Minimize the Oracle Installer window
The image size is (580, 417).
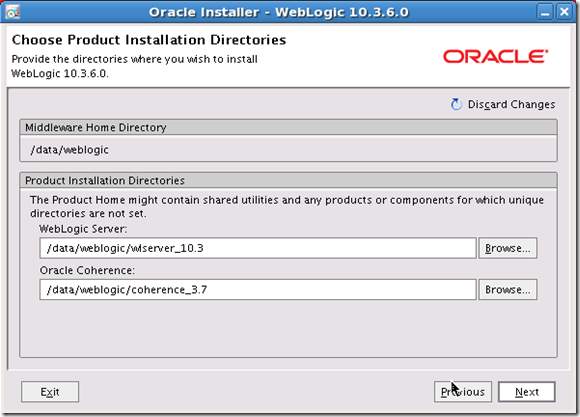(545, 12)
